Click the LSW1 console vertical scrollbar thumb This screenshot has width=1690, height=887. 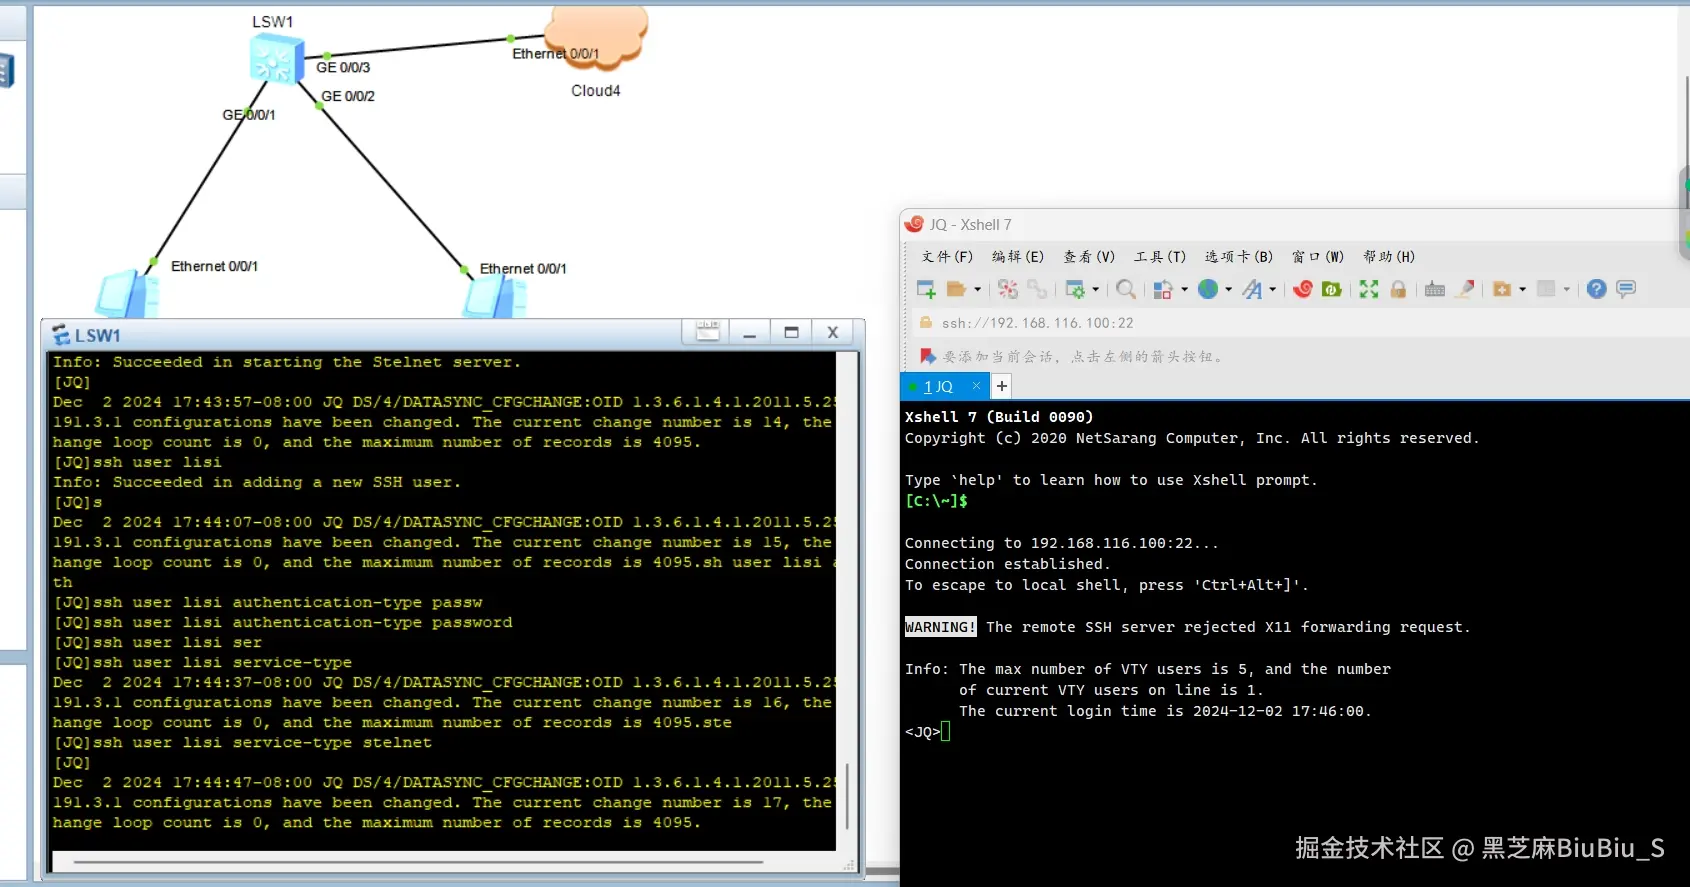click(x=847, y=796)
